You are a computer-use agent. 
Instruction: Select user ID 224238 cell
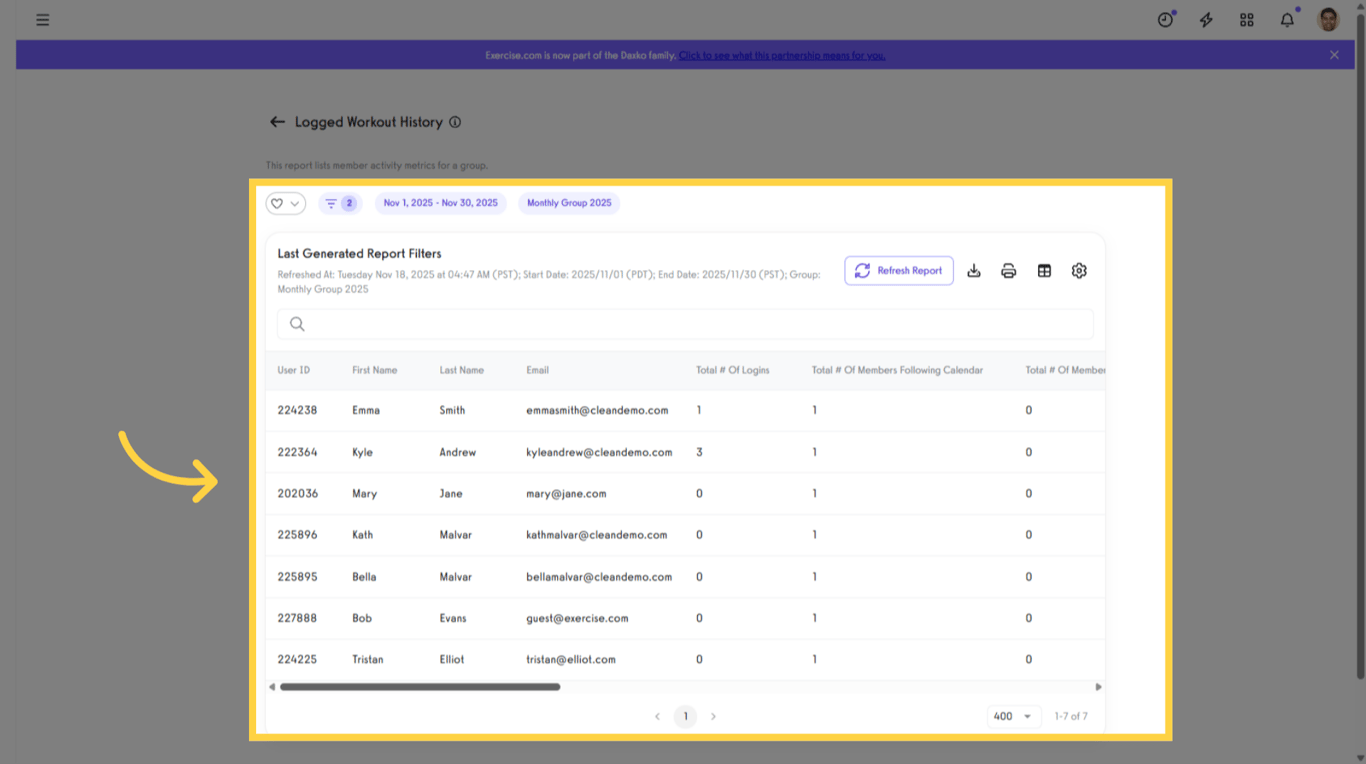click(297, 410)
